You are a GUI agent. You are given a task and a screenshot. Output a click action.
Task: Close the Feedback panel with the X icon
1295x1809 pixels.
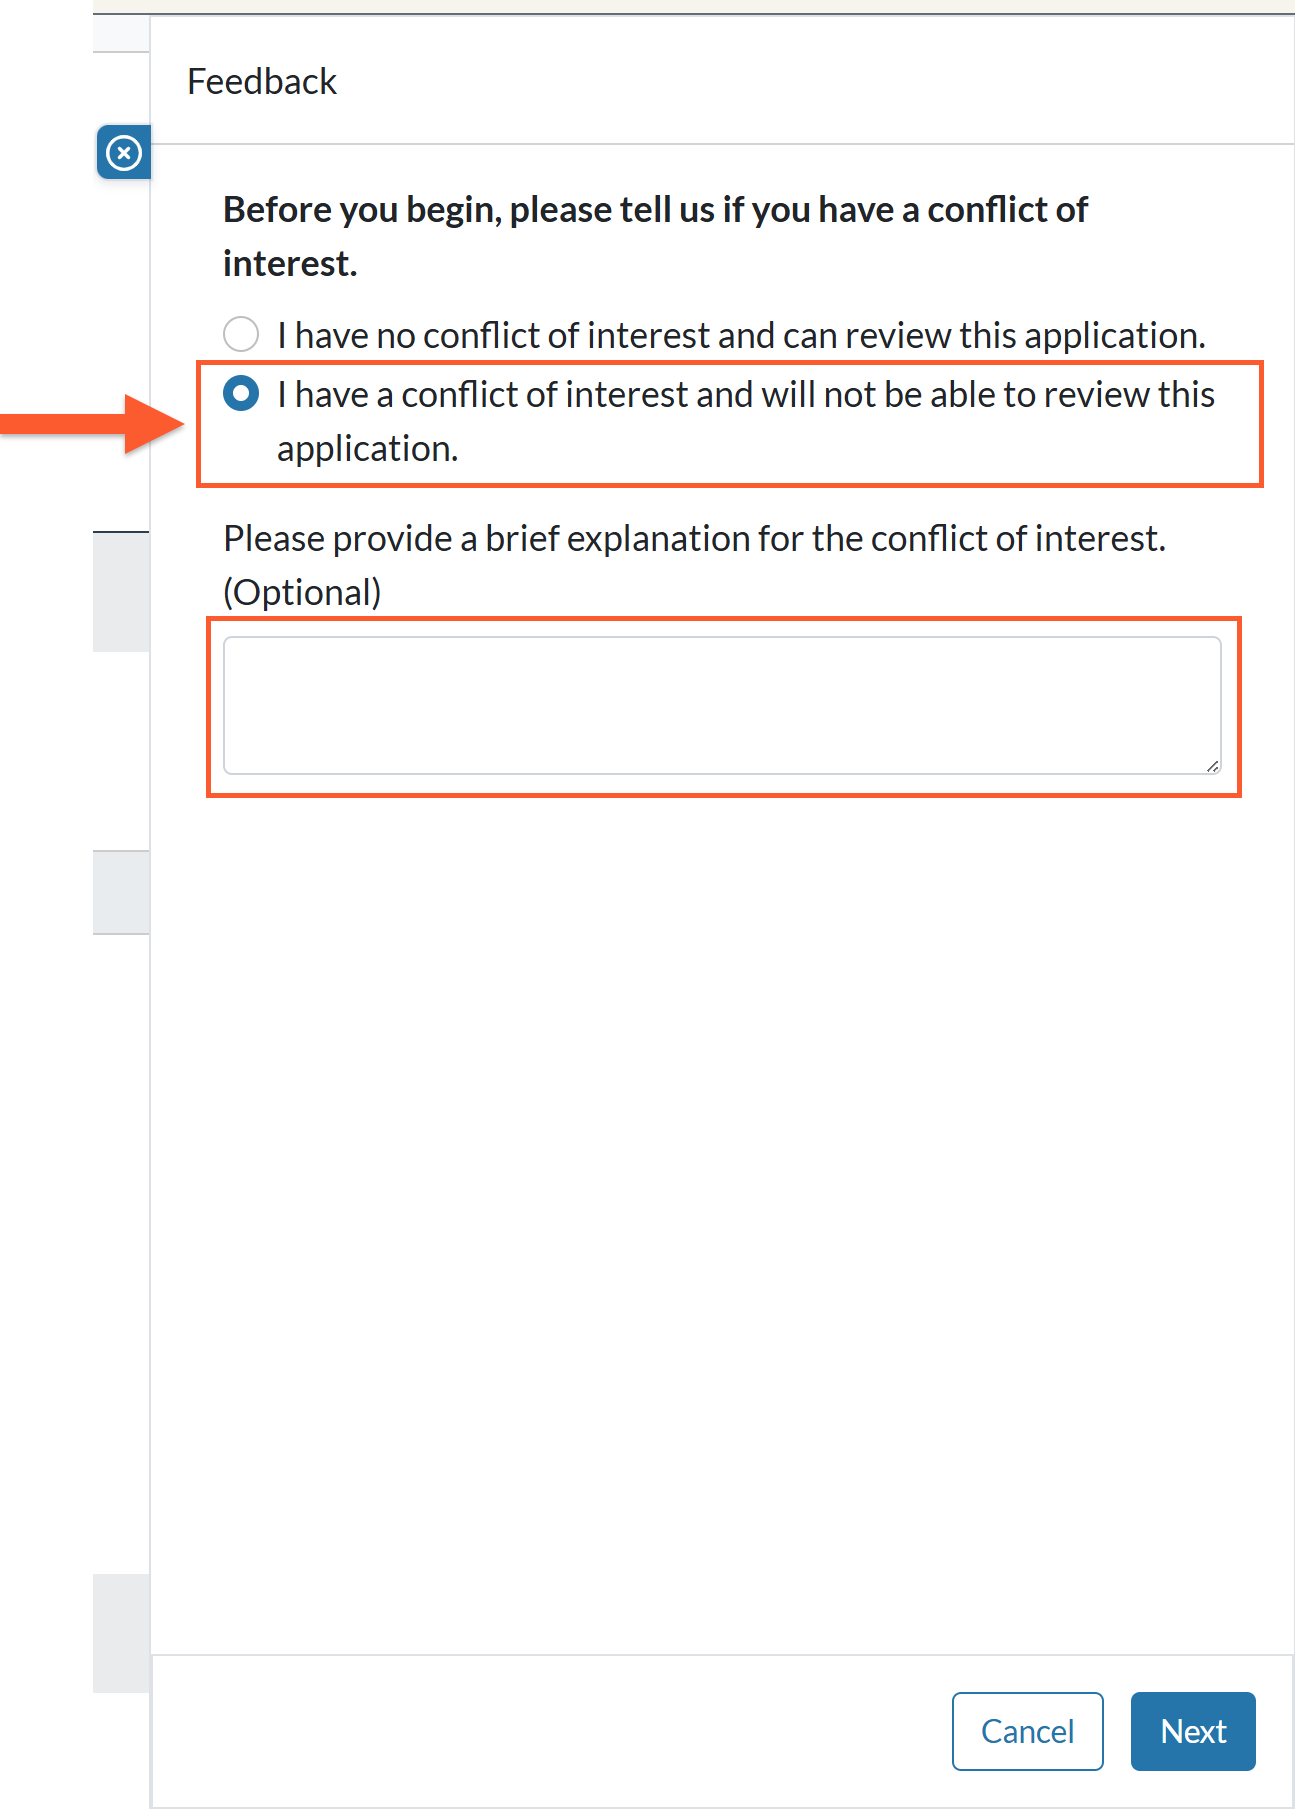pos(124,153)
